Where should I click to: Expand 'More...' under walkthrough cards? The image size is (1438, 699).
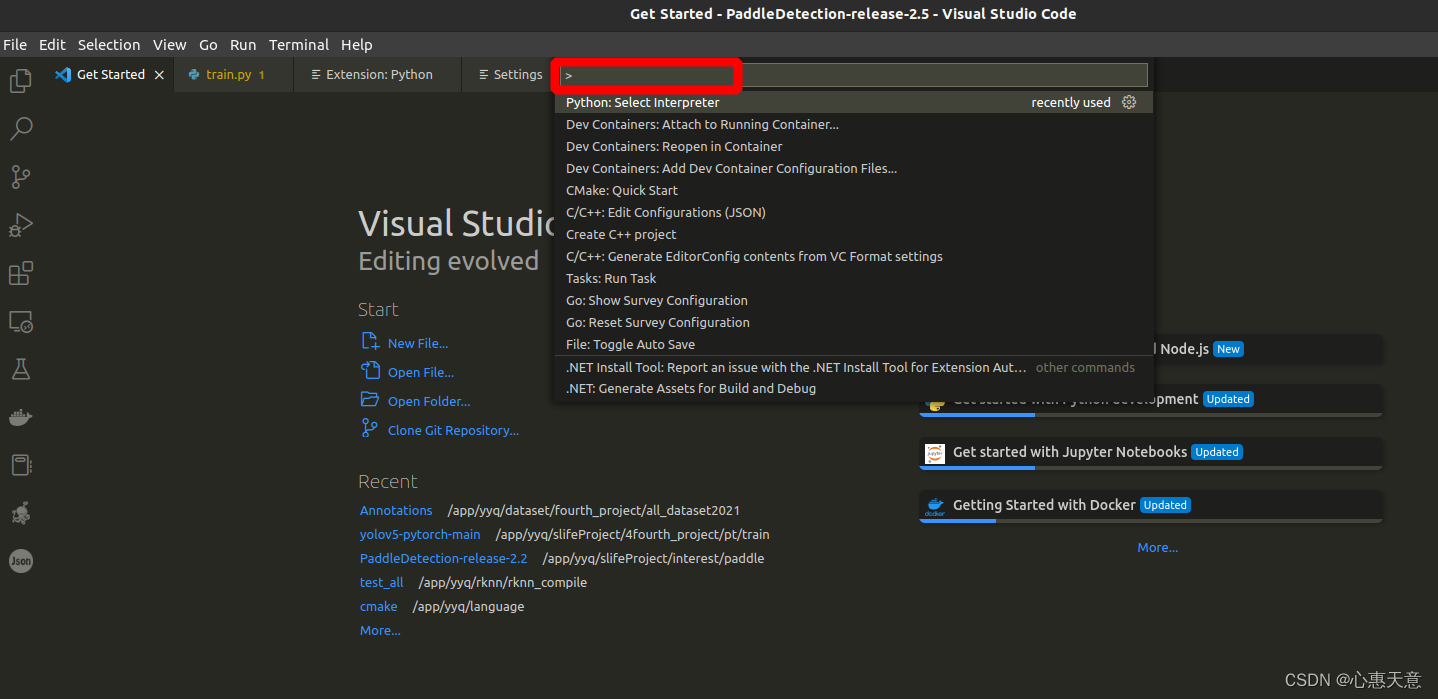coord(1157,547)
